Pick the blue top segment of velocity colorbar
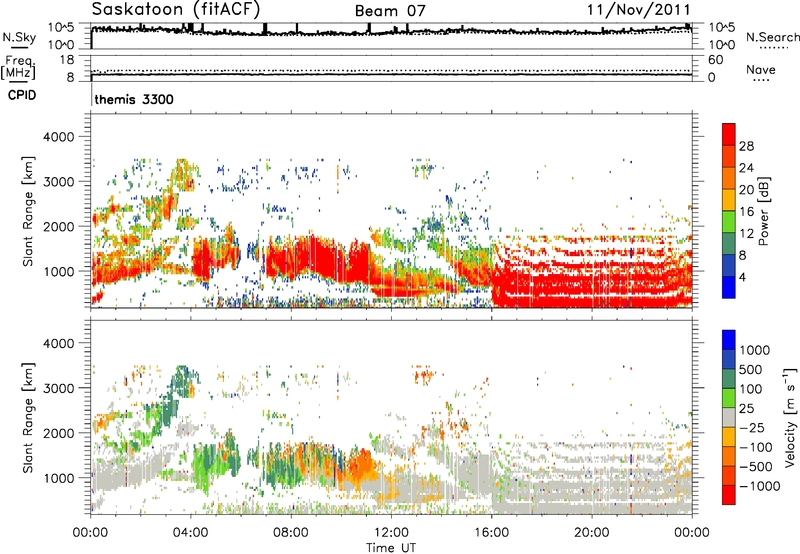This screenshot has width=800, height=554. coord(729,340)
